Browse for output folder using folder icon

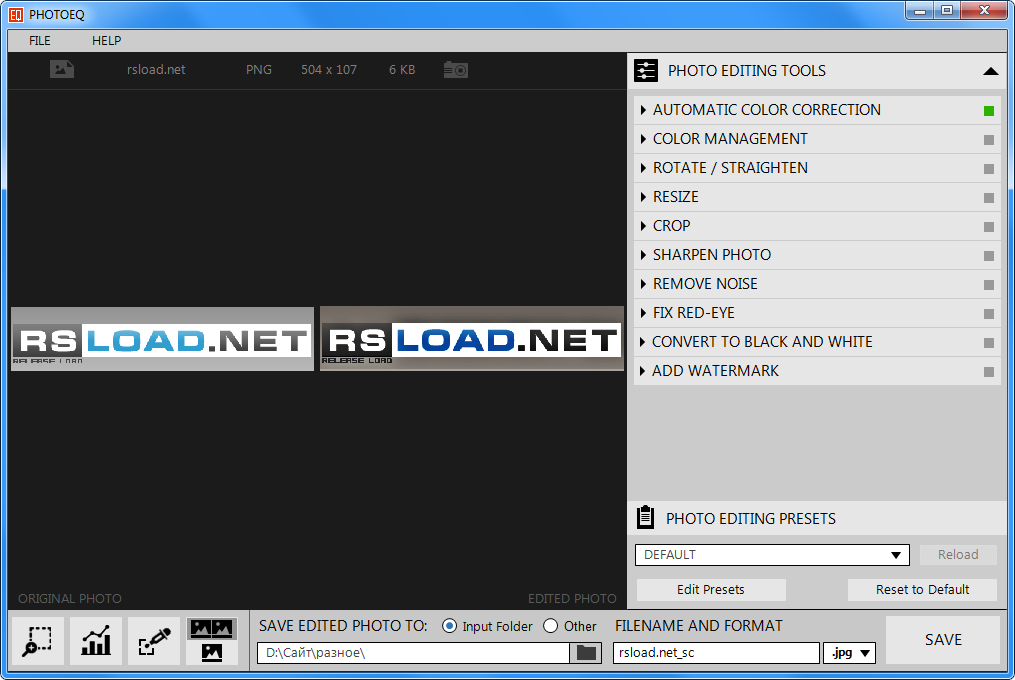[586, 653]
